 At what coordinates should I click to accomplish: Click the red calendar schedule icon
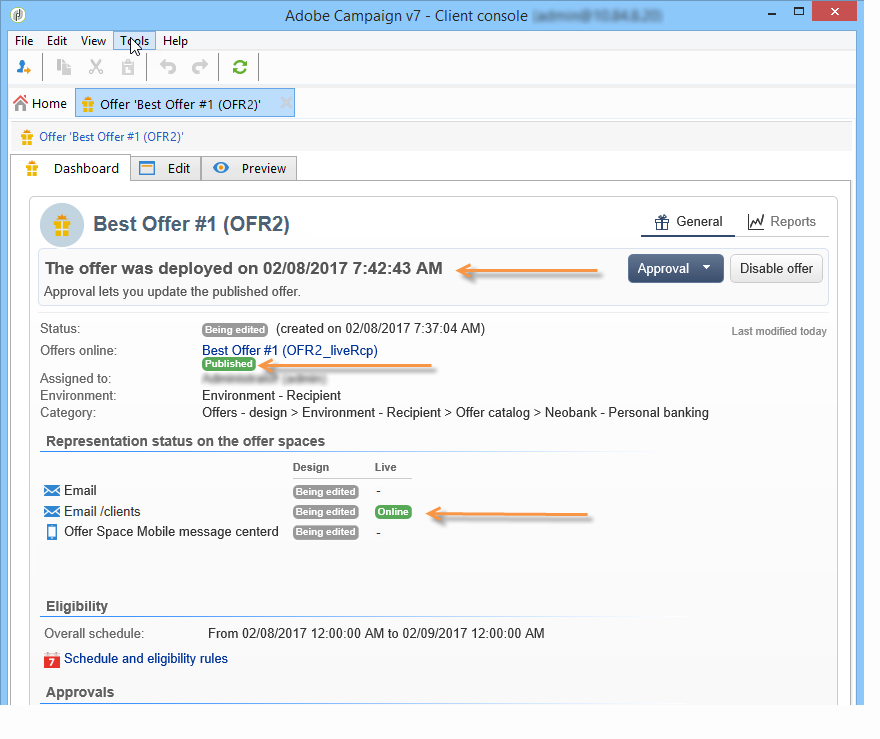52,660
